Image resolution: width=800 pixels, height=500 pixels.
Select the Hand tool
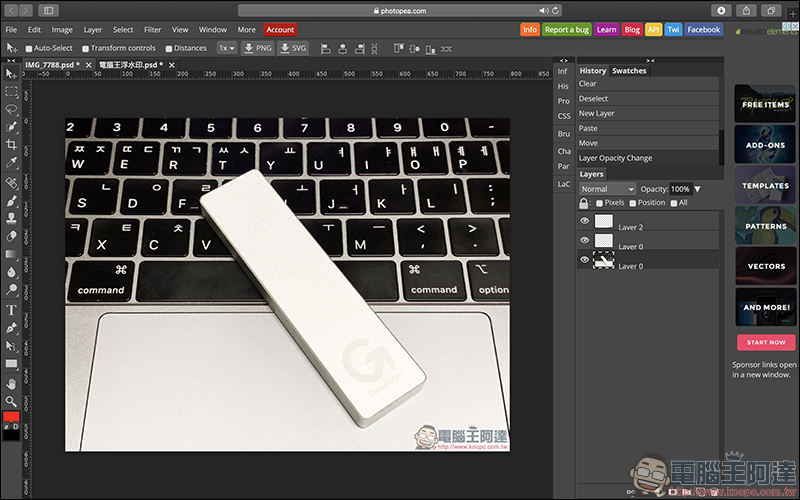[x=11, y=383]
